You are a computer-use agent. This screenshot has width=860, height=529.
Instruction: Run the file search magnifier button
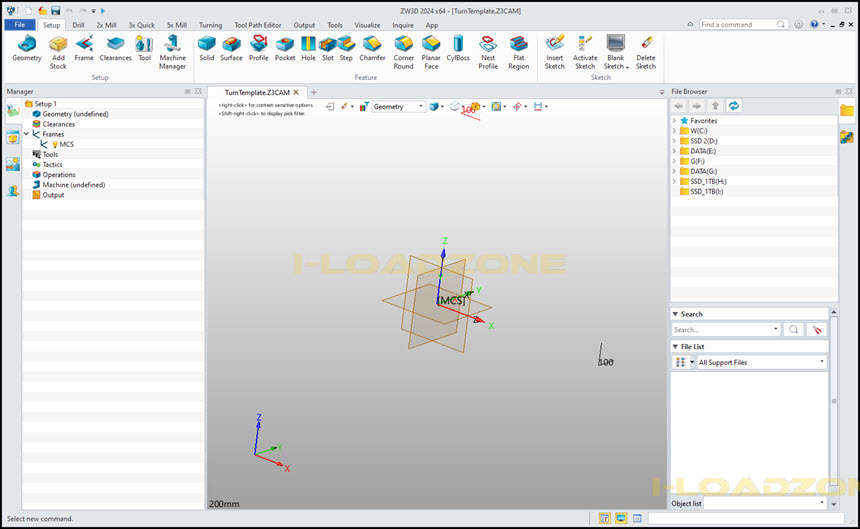(x=794, y=329)
